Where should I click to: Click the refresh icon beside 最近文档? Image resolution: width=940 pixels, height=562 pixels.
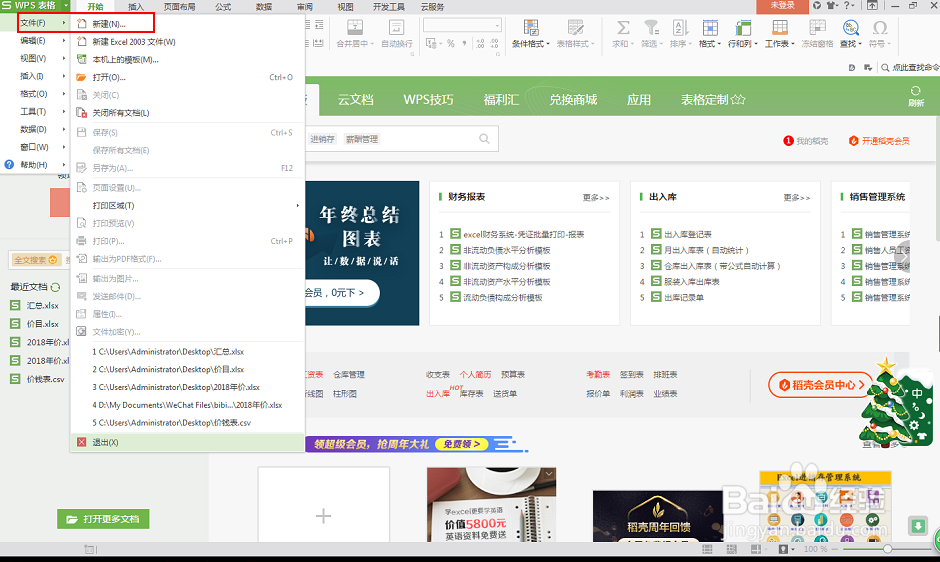(56, 287)
